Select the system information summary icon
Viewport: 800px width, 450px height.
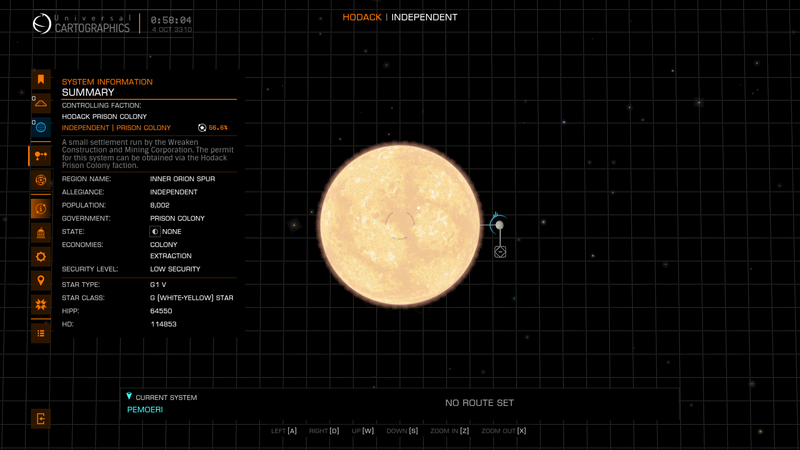coord(41,208)
